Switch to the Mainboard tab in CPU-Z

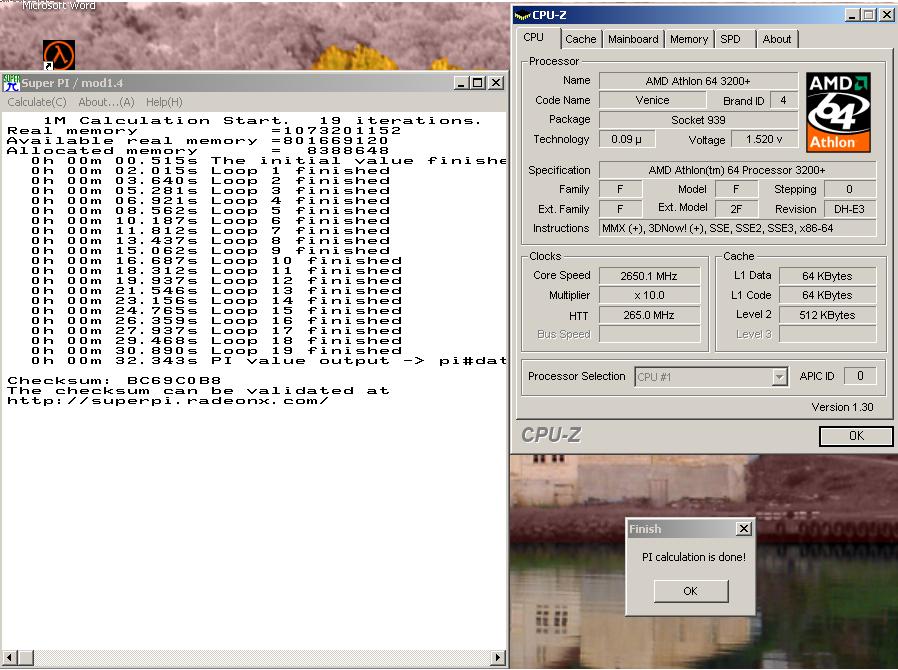click(x=633, y=39)
